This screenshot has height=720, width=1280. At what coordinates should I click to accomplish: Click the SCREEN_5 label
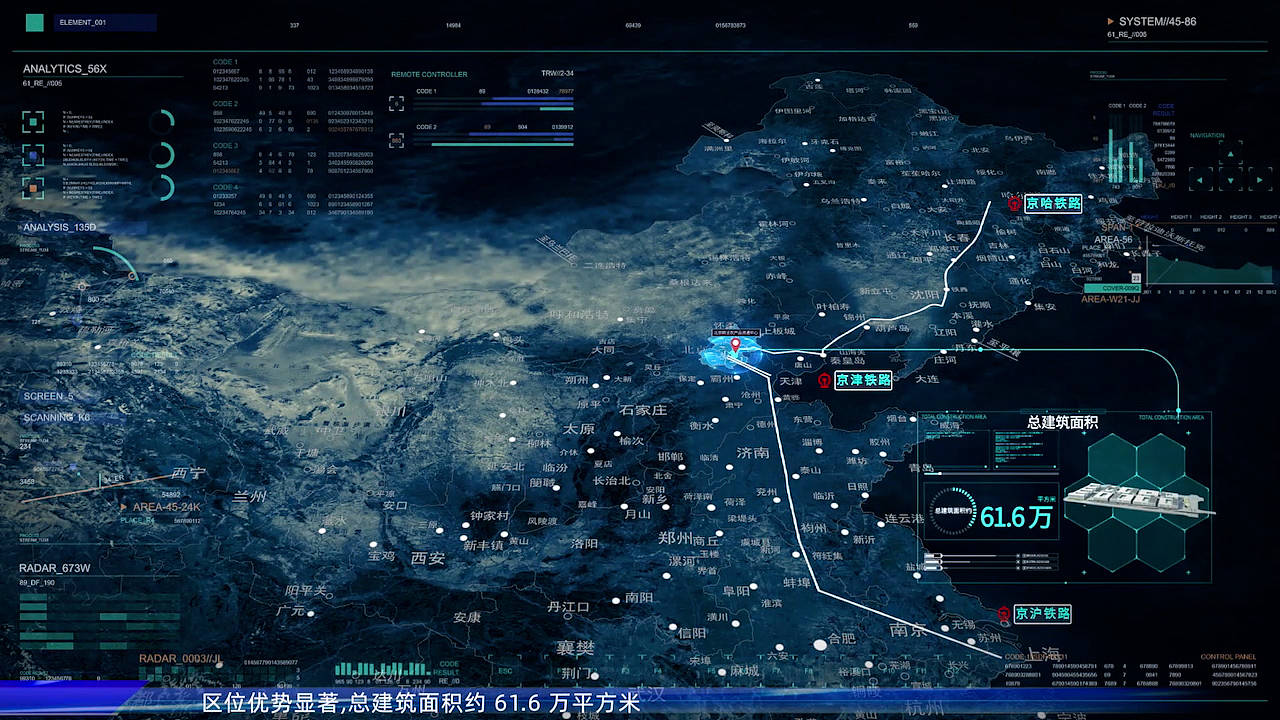(x=48, y=396)
